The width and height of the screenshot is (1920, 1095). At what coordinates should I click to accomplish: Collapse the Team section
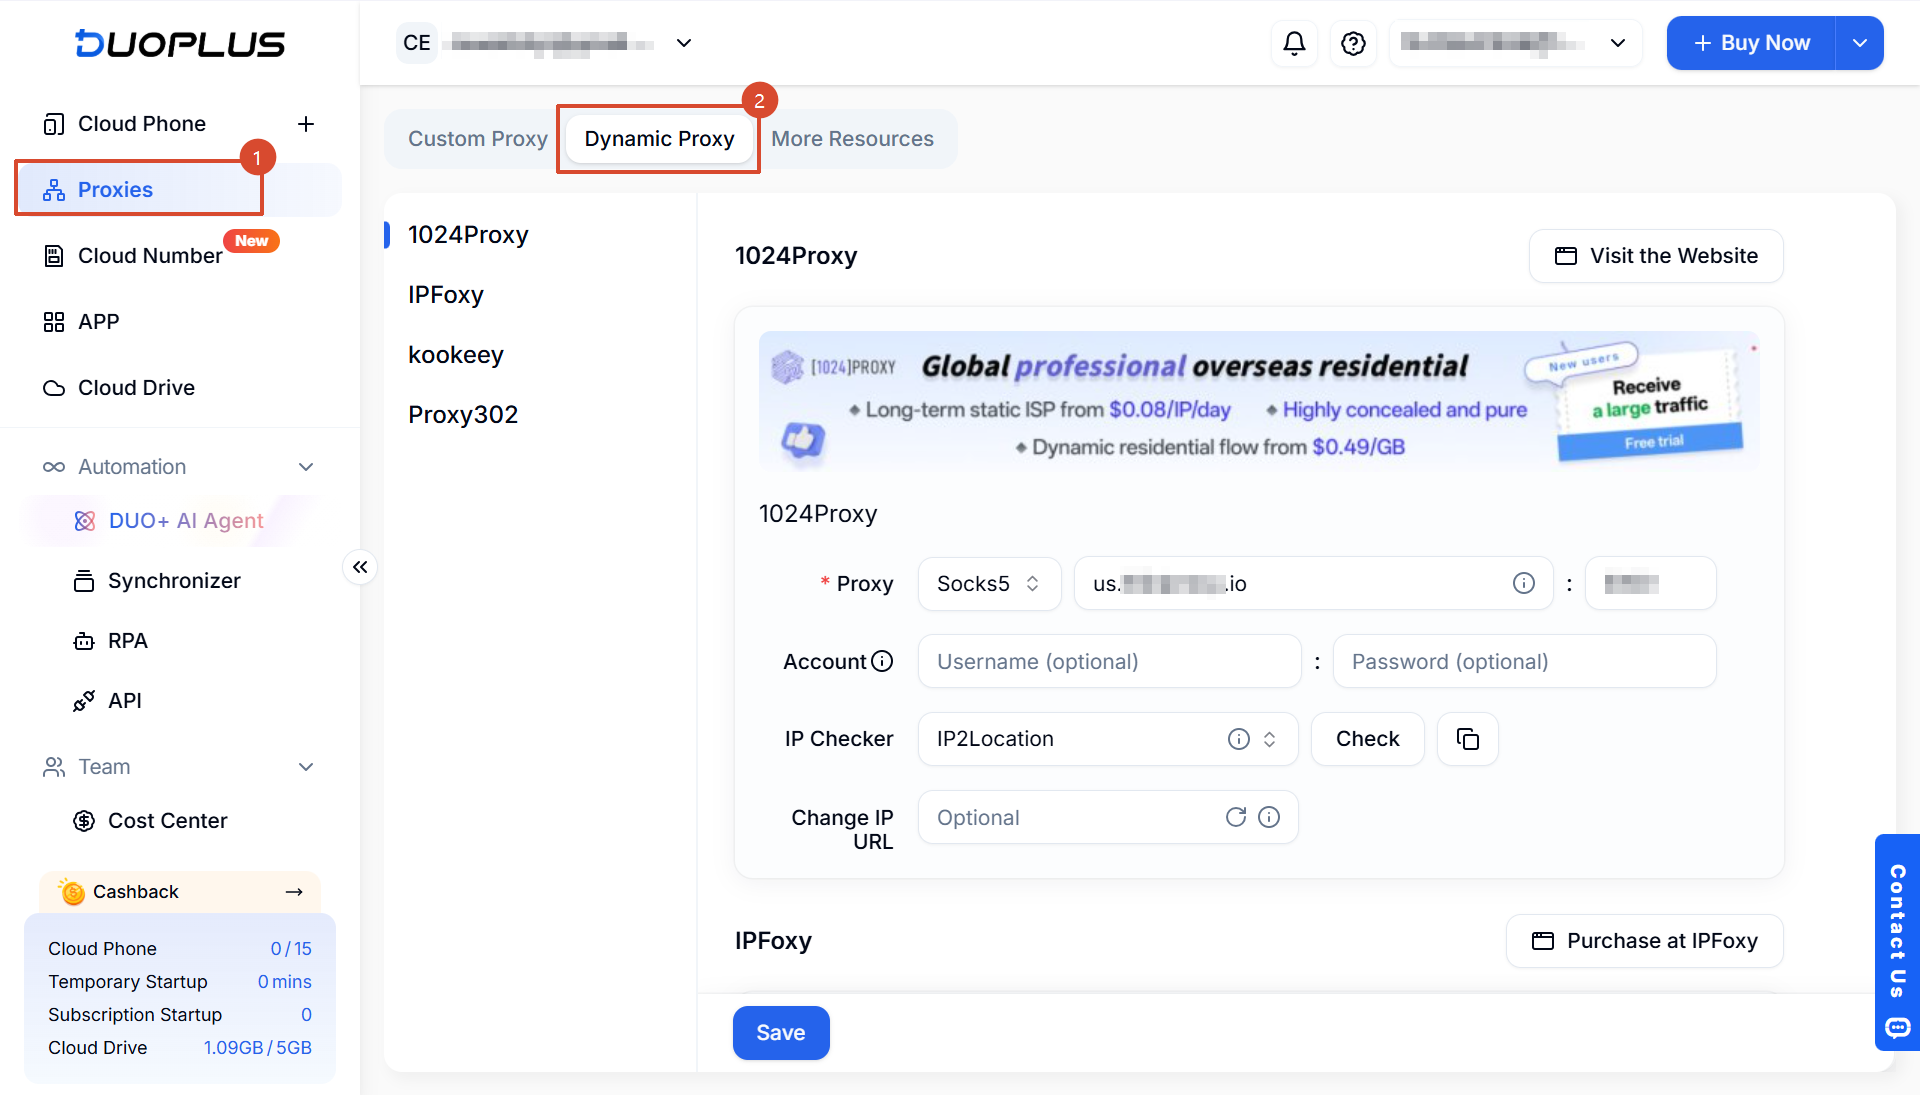[306, 767]
